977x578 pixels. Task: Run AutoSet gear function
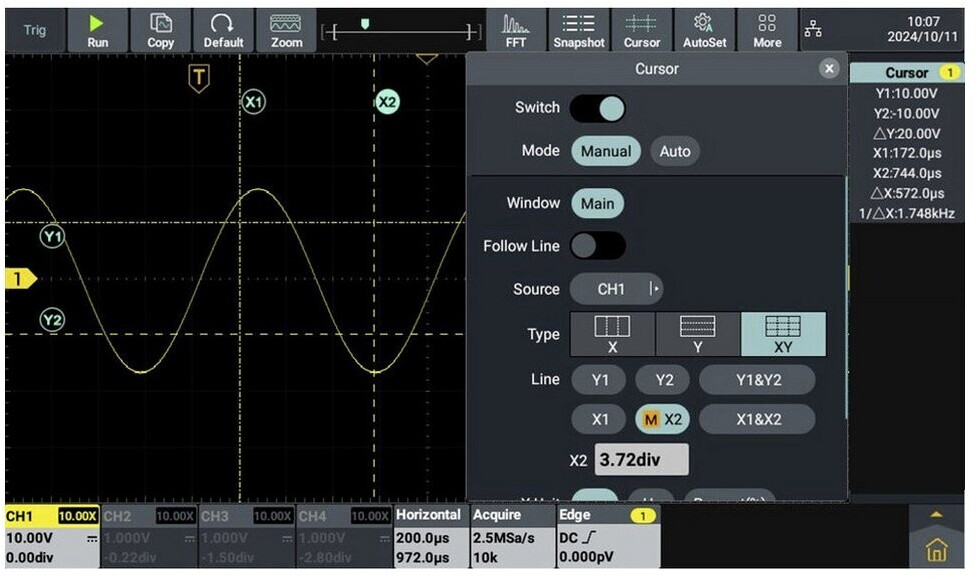[704, 30]
